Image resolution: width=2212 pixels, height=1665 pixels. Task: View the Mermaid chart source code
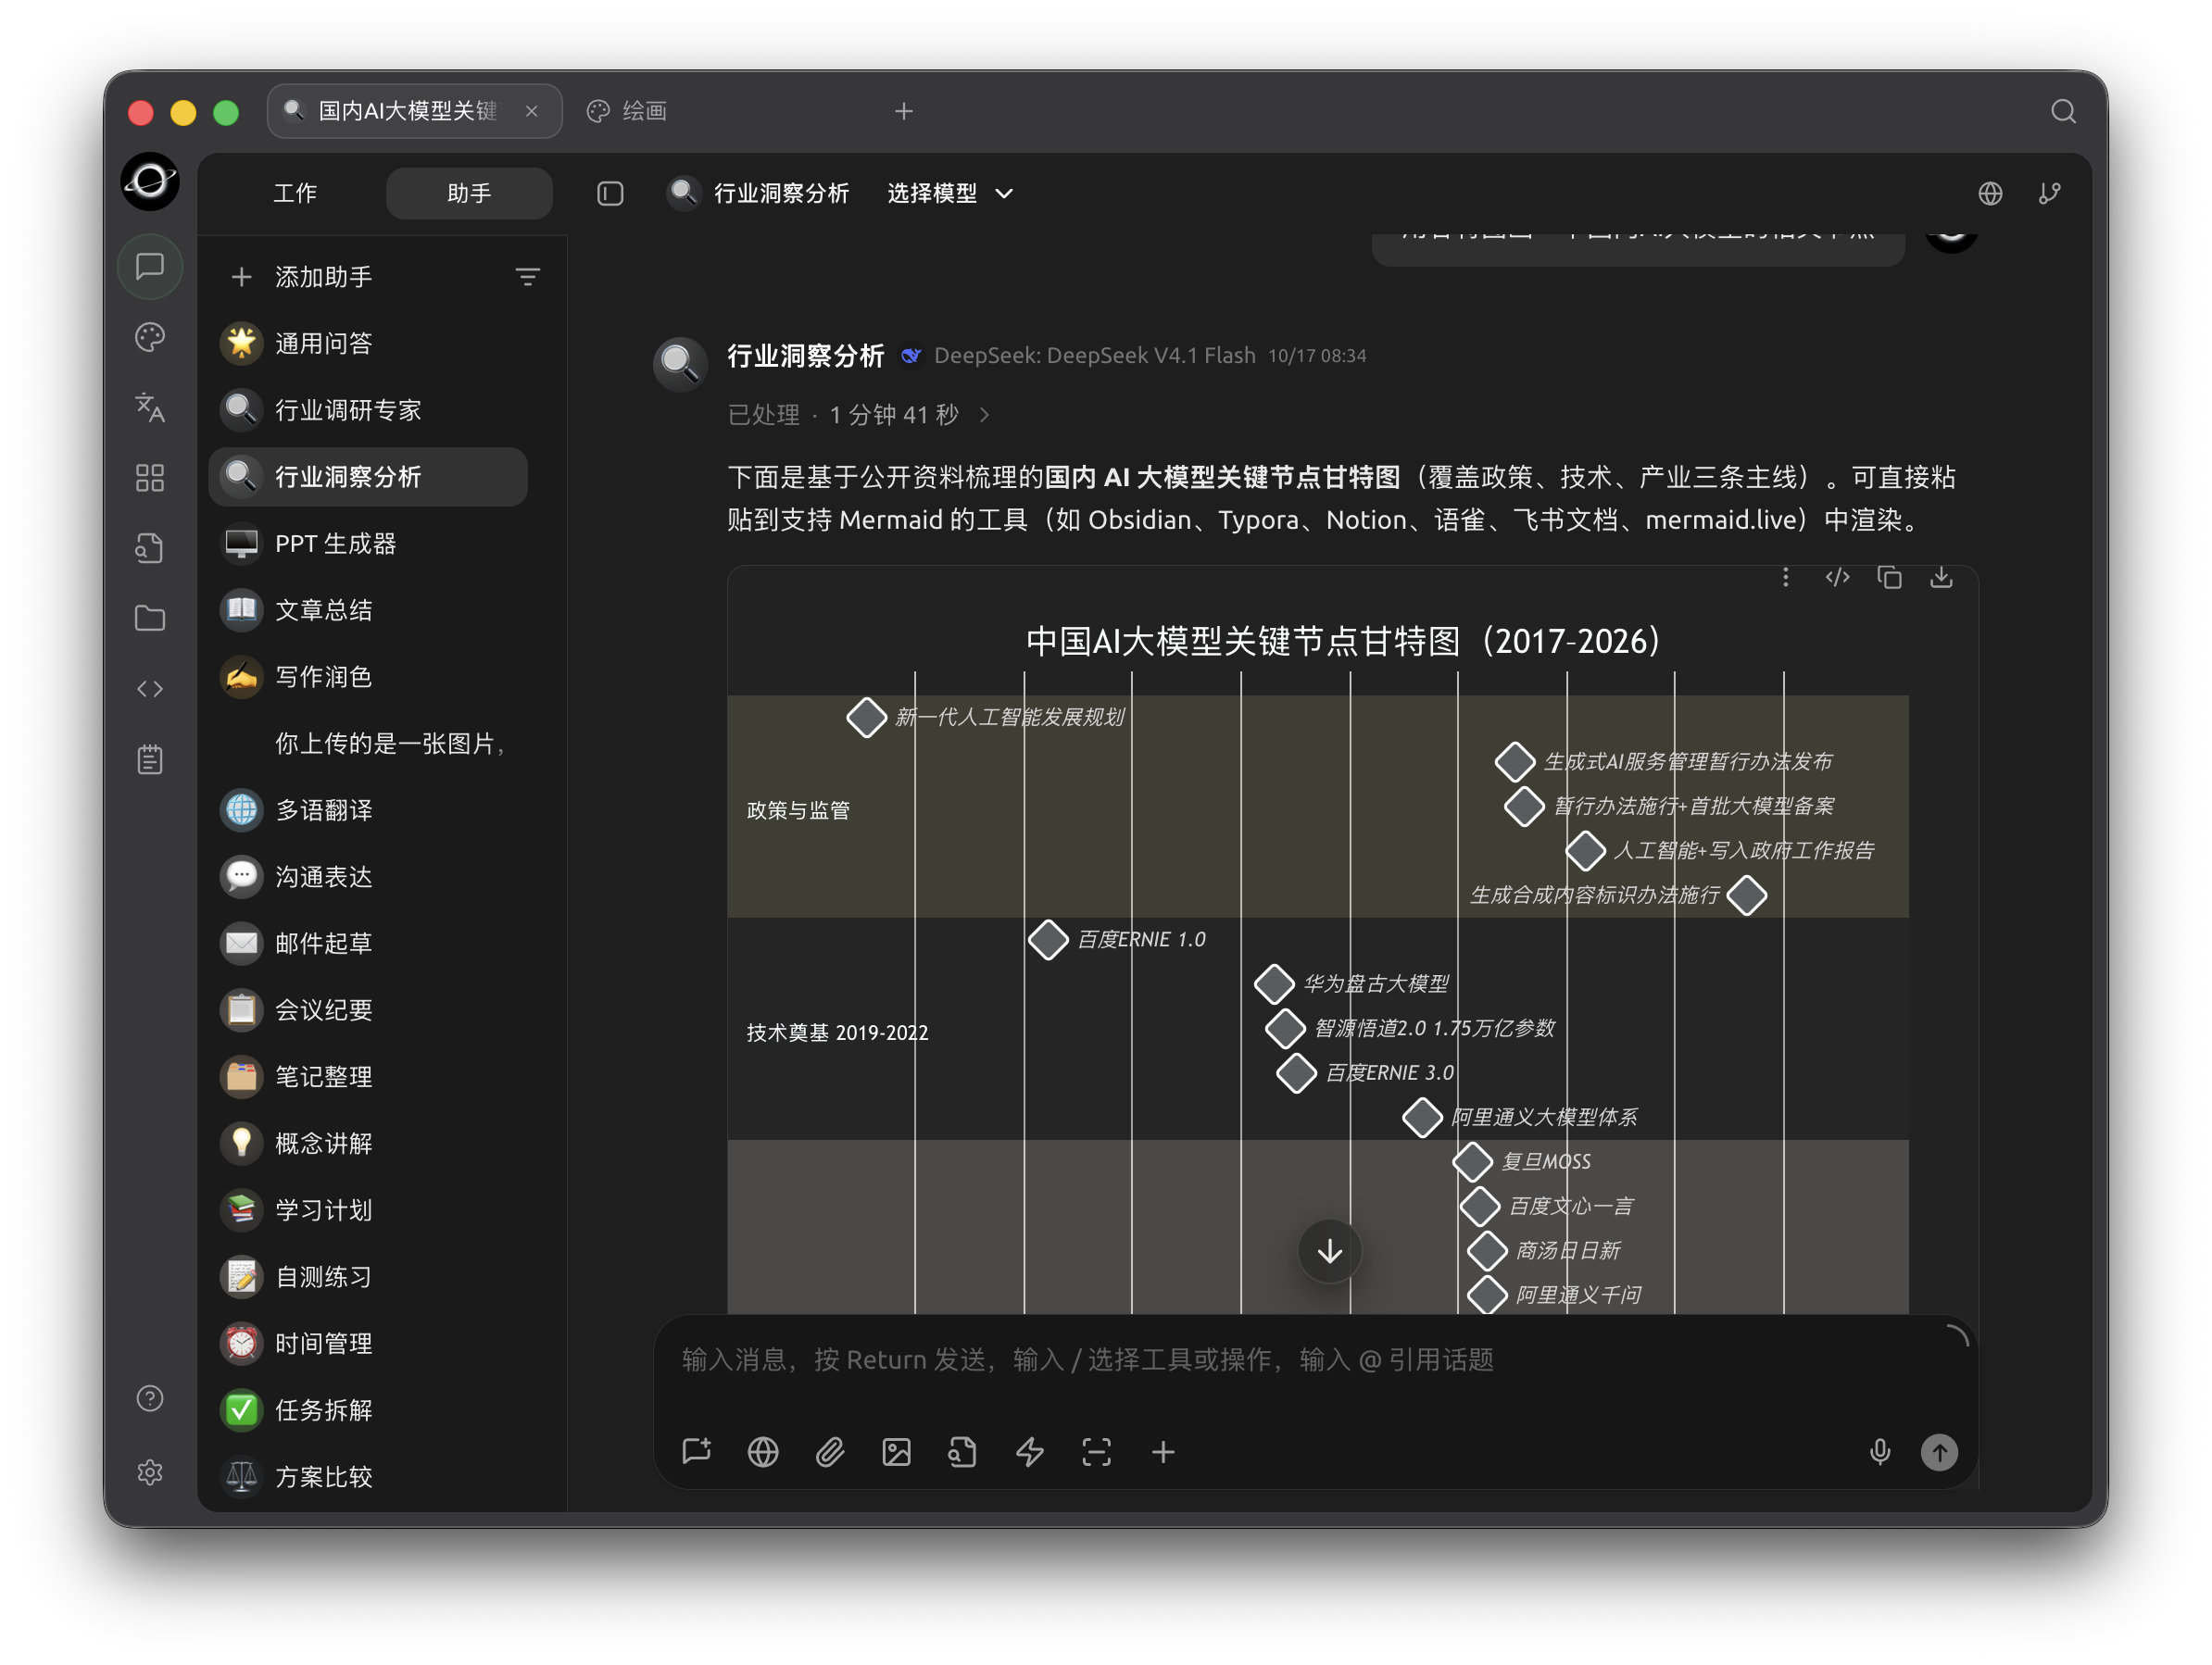[x=1838, y=578]
